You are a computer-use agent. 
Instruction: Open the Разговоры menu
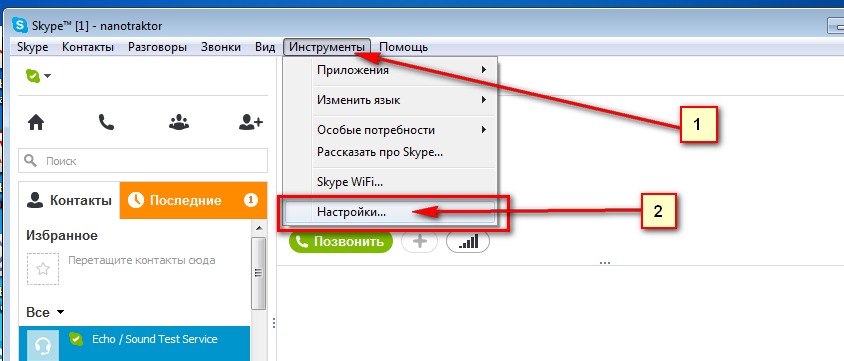click(x=157, y=47)
